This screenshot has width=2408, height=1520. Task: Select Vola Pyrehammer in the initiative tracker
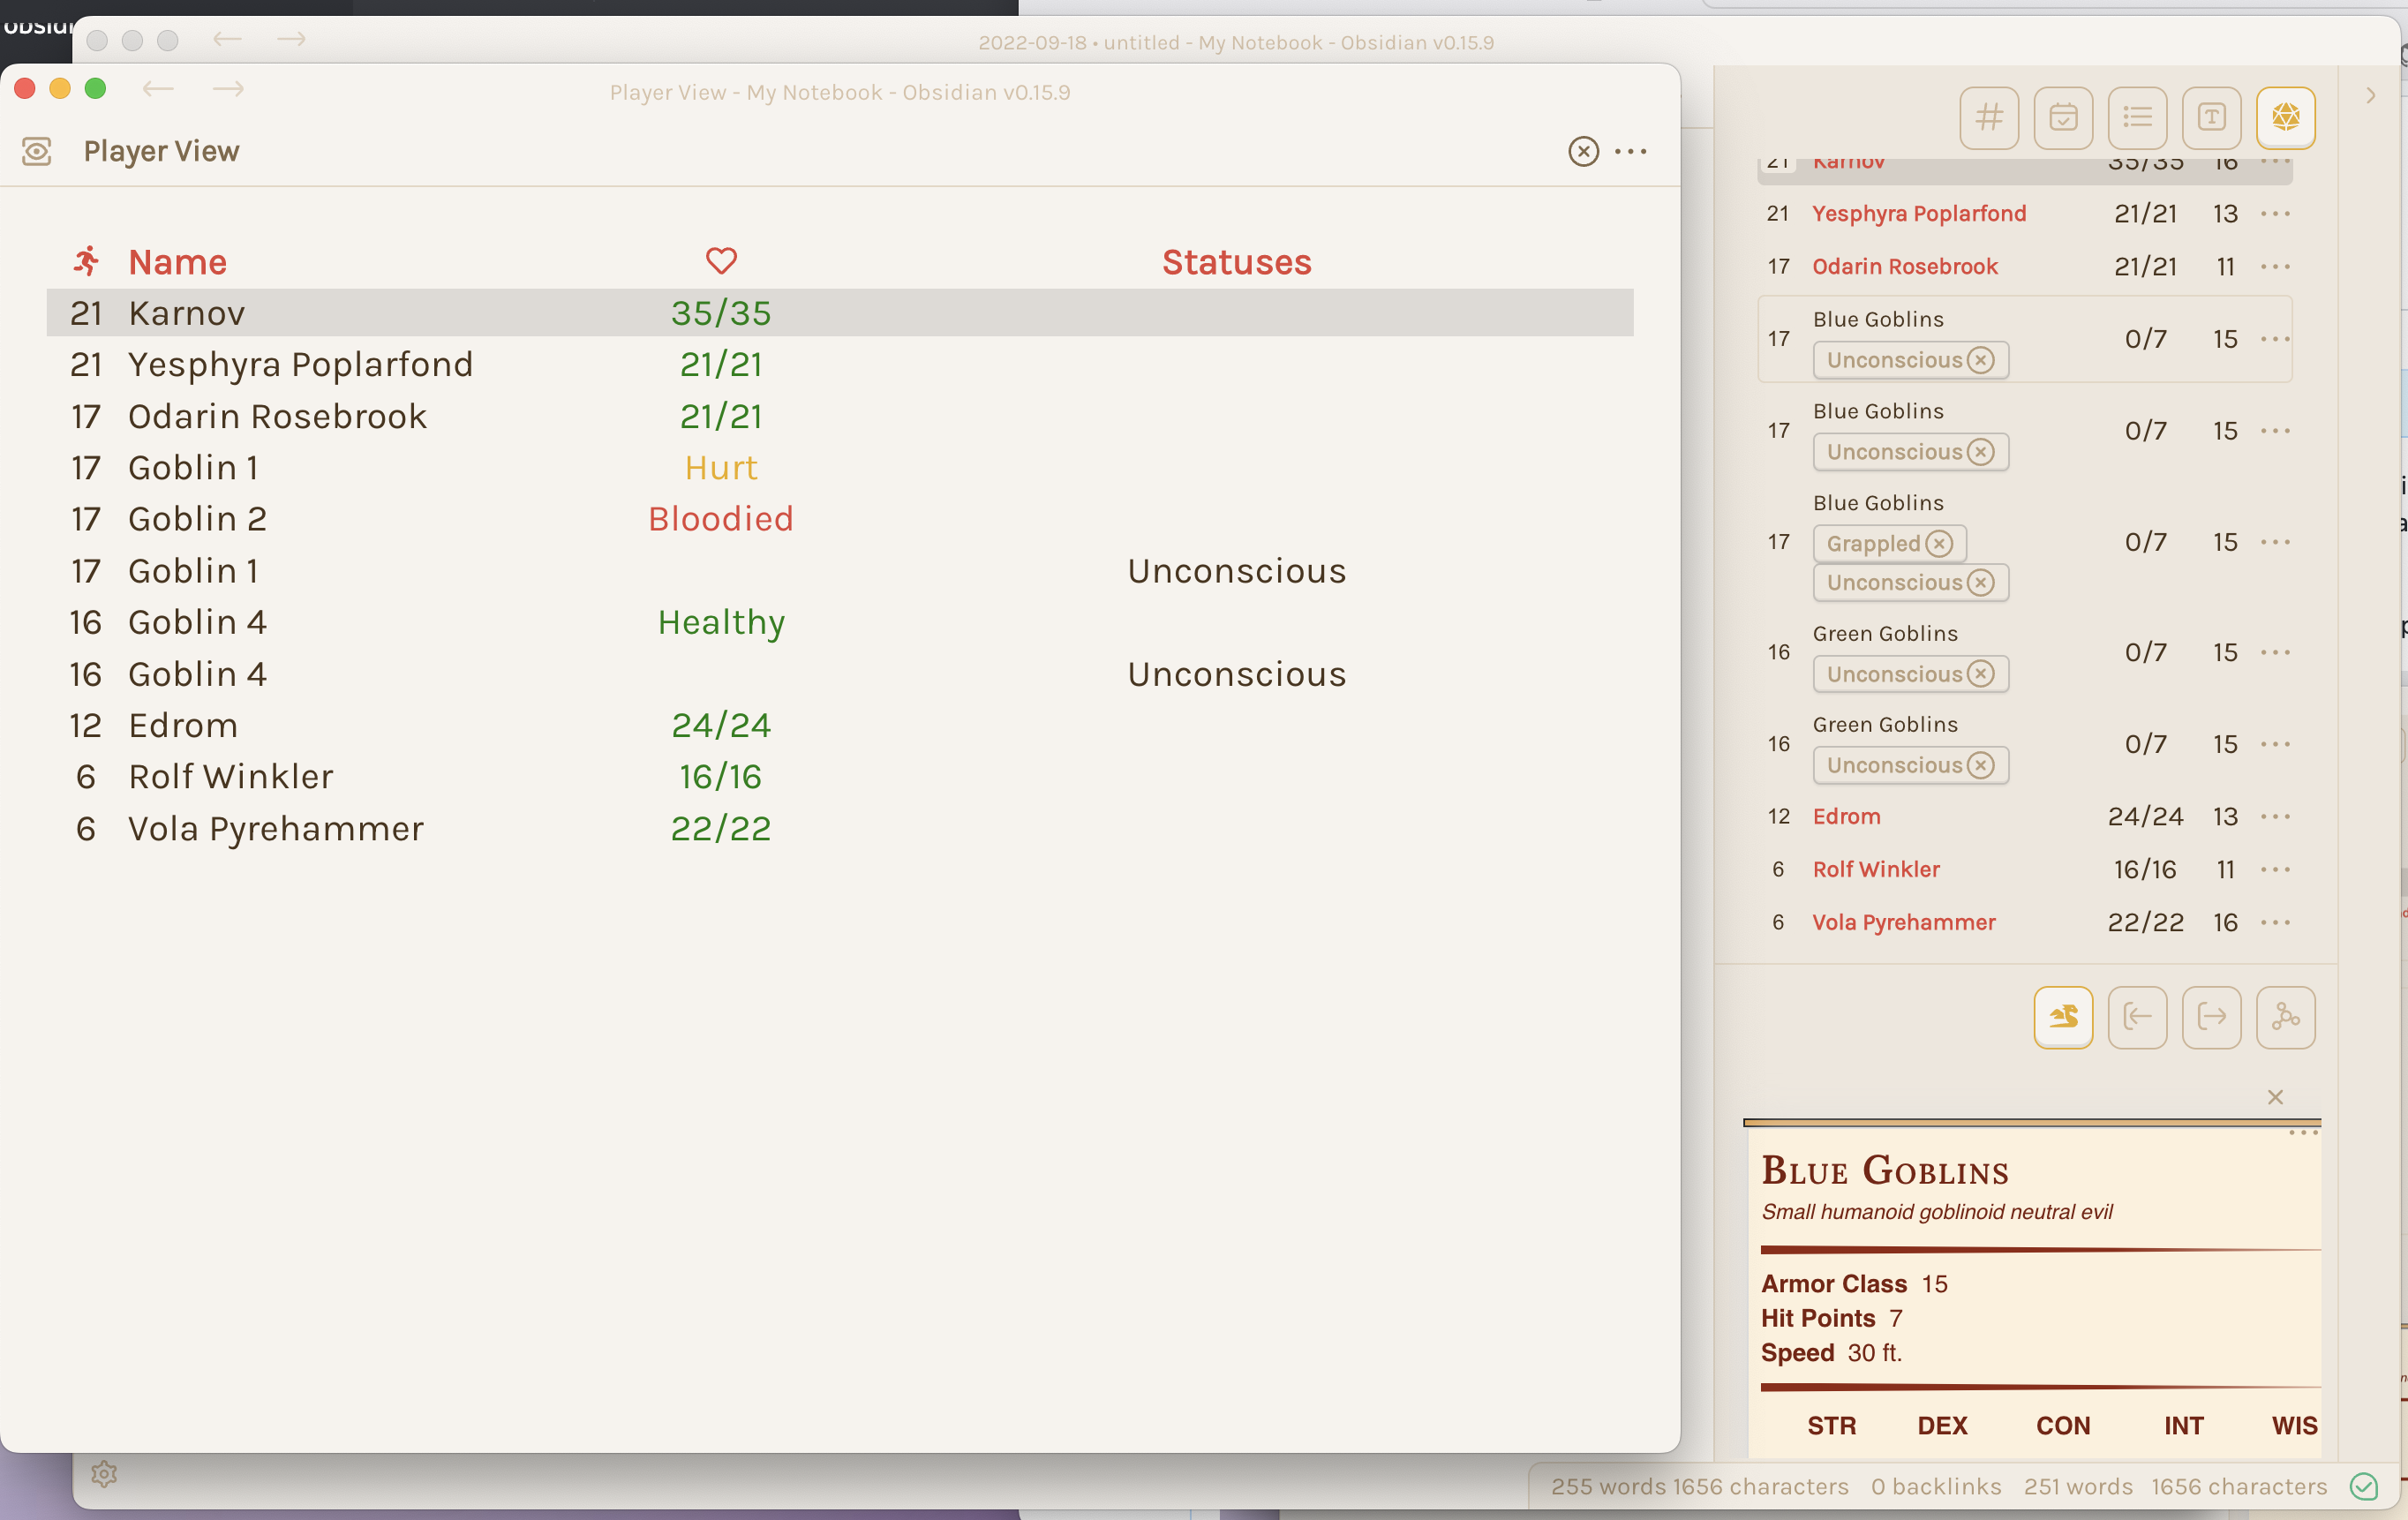pyautogui.click(x=1903, y=921)
